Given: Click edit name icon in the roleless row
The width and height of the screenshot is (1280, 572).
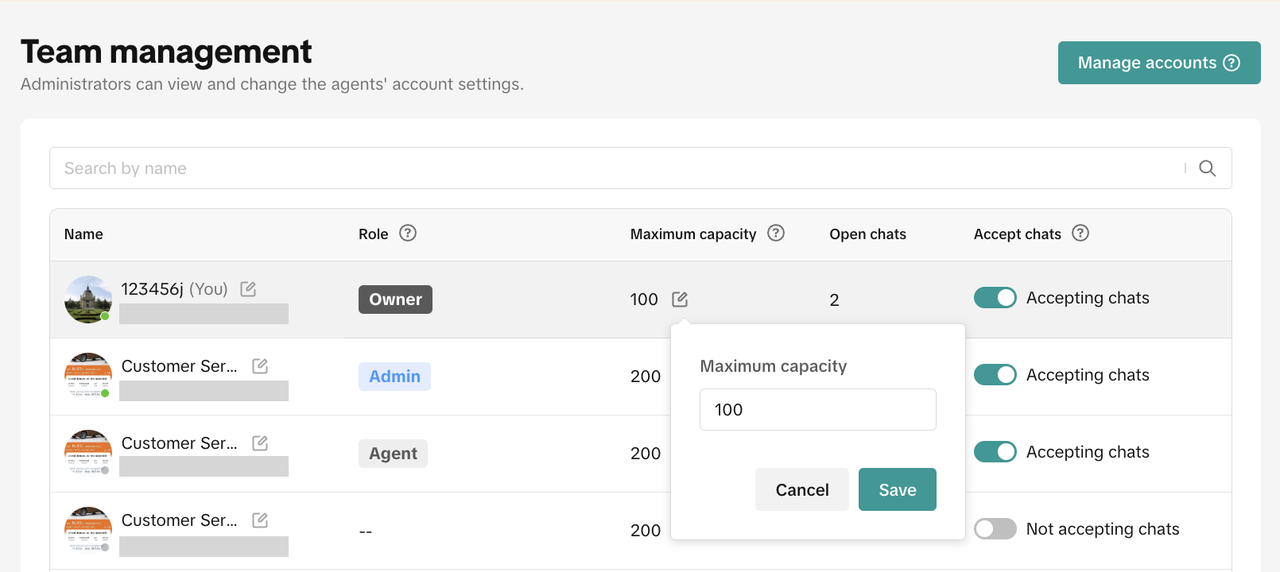Looking at the screenshot, I should pyautogui.click(x=260, y=520).
